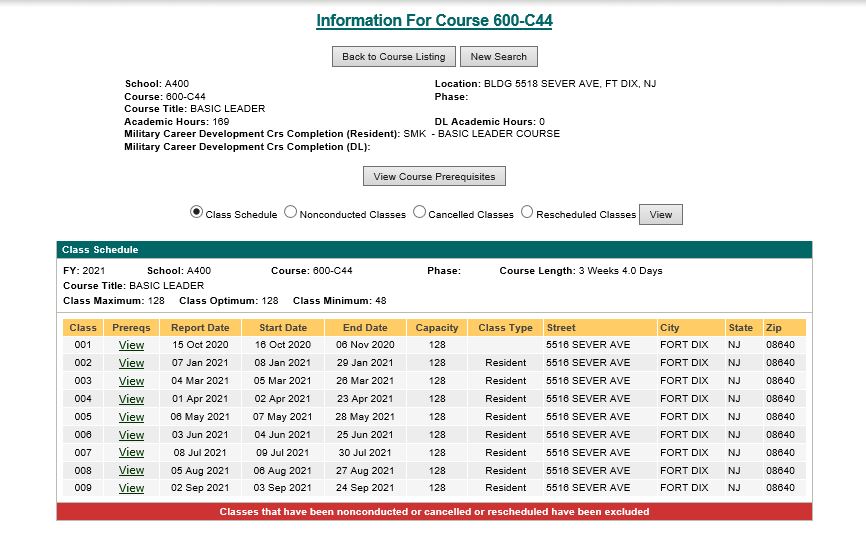
Task: Open prereqs View link for class 004
Action: click(x=131, y=399)
